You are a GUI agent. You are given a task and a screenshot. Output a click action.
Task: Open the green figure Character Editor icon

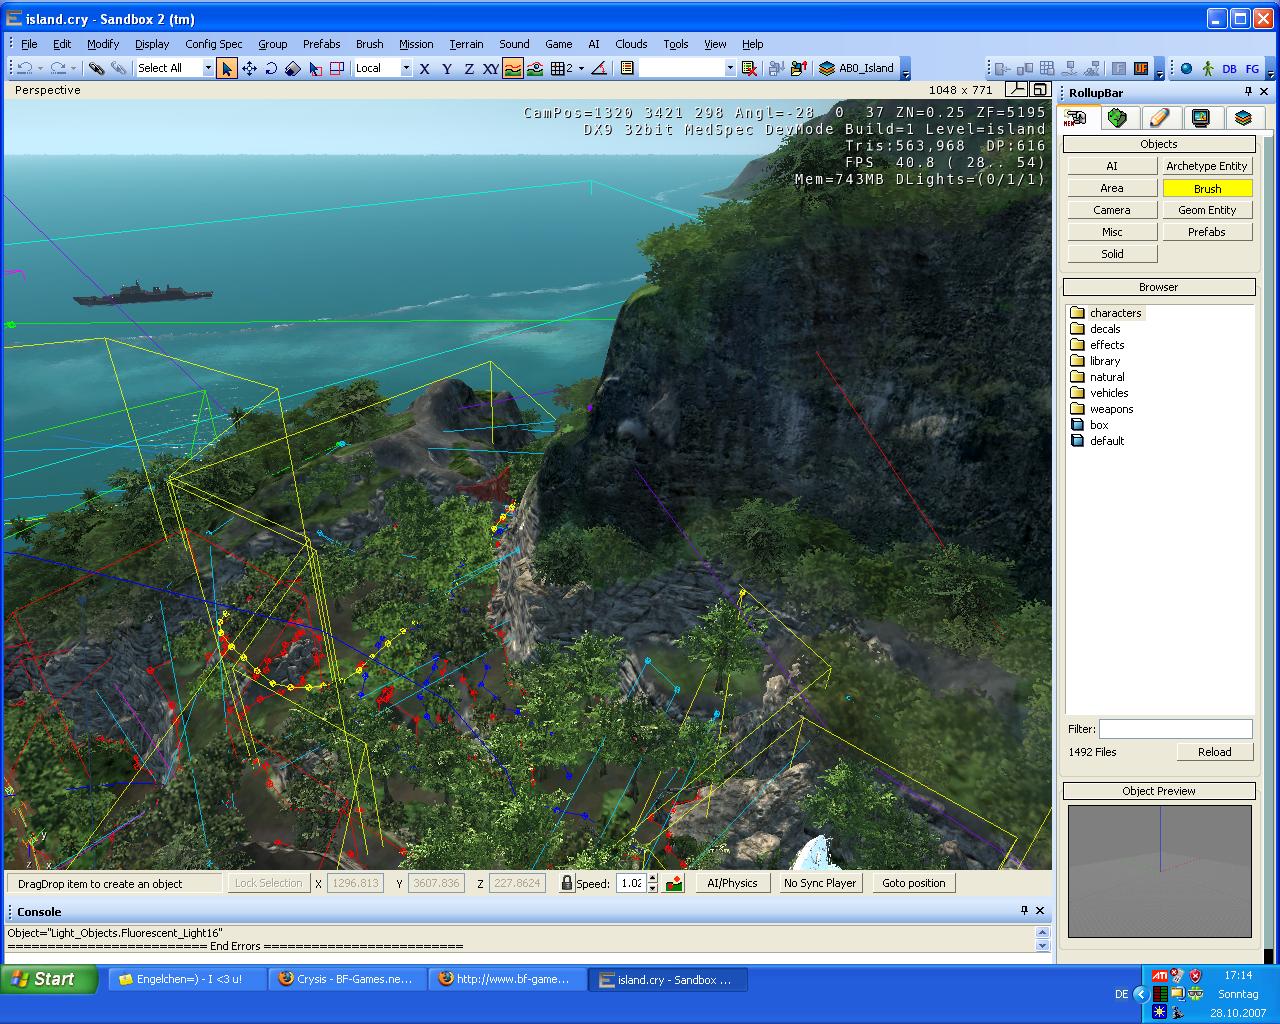point(1208,68)
